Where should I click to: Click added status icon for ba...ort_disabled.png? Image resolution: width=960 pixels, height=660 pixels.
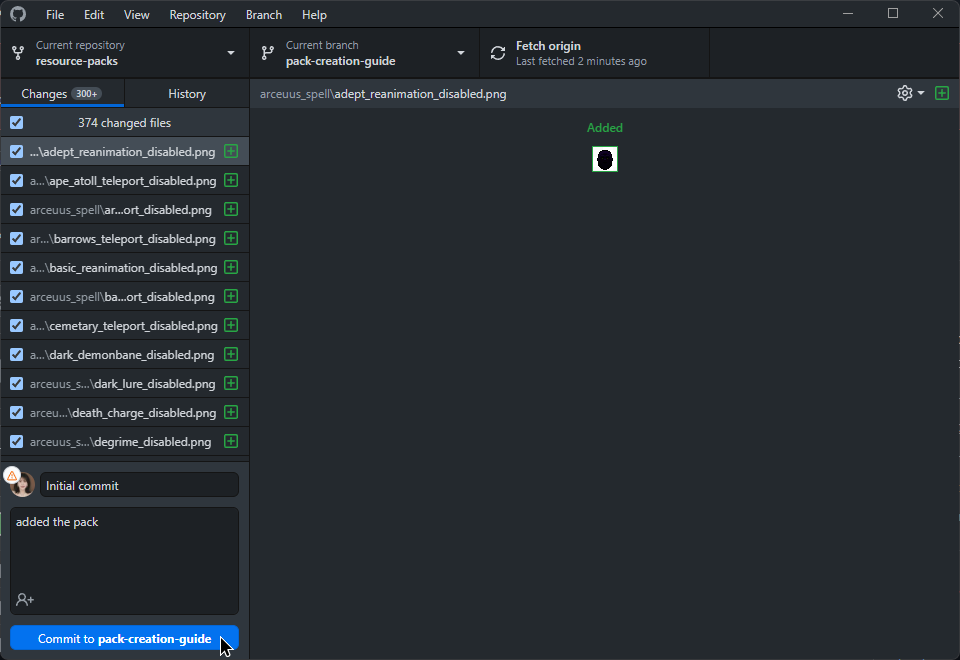click(x=231, y=296)
